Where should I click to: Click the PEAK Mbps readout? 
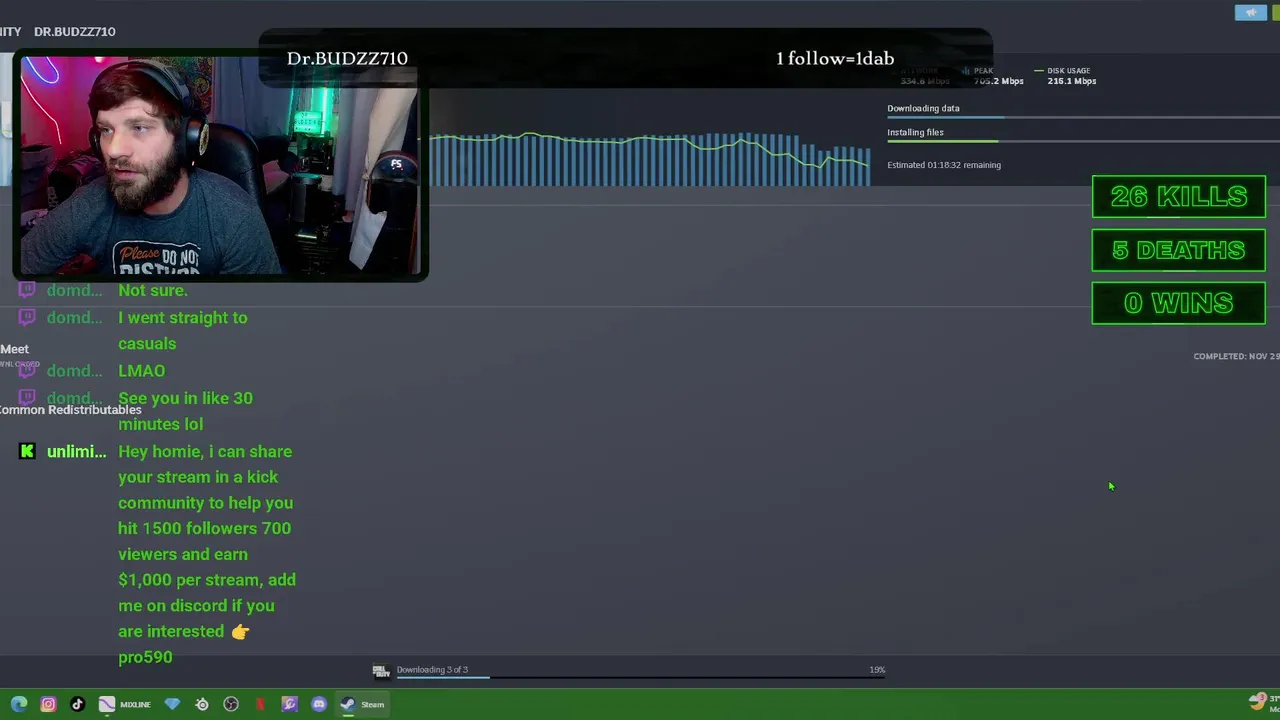click(991, 76)
